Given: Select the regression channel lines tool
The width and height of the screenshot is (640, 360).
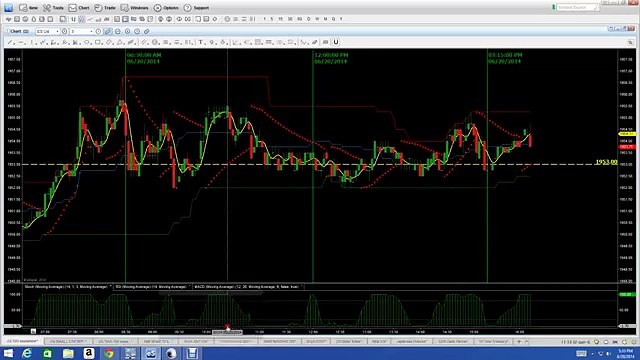Looking at the screenshot, I should click(x=144, y=42).
